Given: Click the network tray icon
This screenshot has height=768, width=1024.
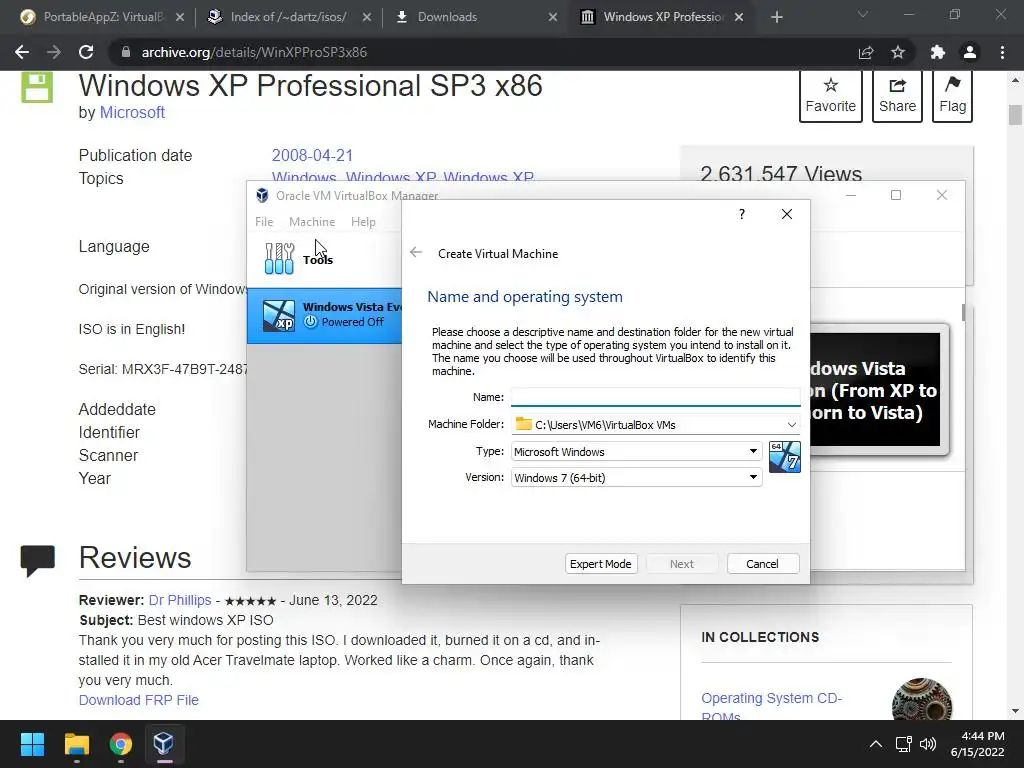Looking at the screenshot, I should pos(904,744).
